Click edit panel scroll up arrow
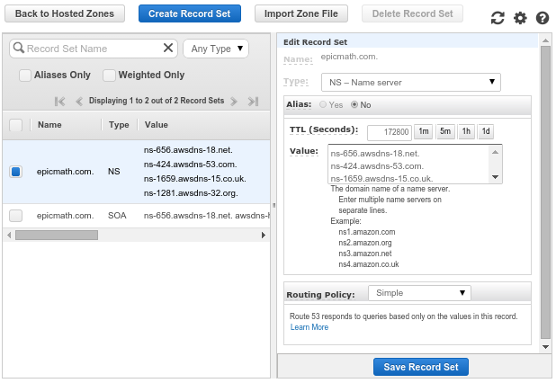Viewport: 556px width, 383px height. [x=546, y=41]
